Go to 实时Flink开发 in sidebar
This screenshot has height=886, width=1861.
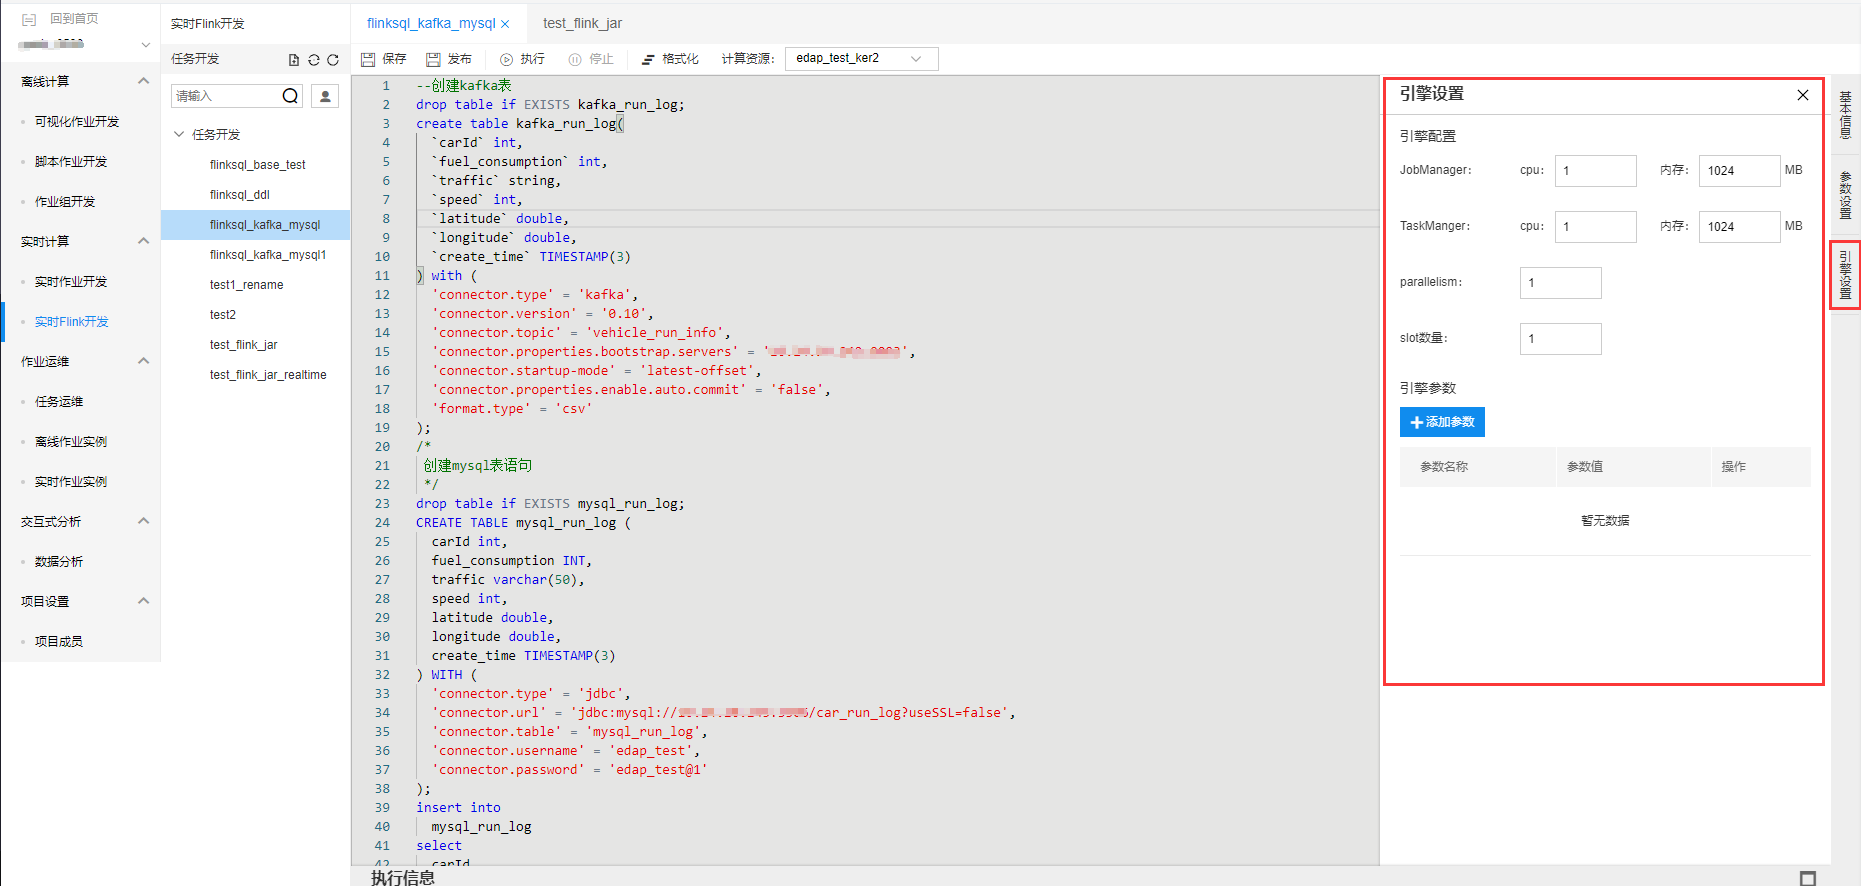(x=72, y=321)
